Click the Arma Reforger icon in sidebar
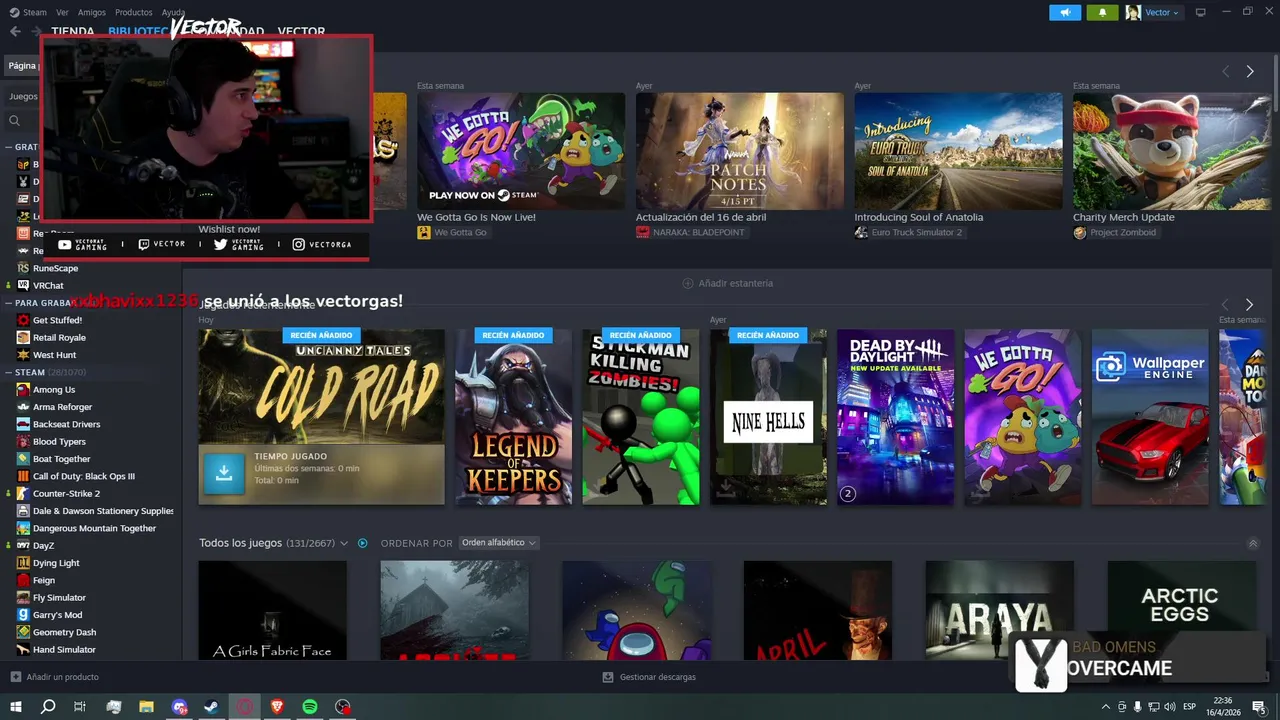 point(23,407)
